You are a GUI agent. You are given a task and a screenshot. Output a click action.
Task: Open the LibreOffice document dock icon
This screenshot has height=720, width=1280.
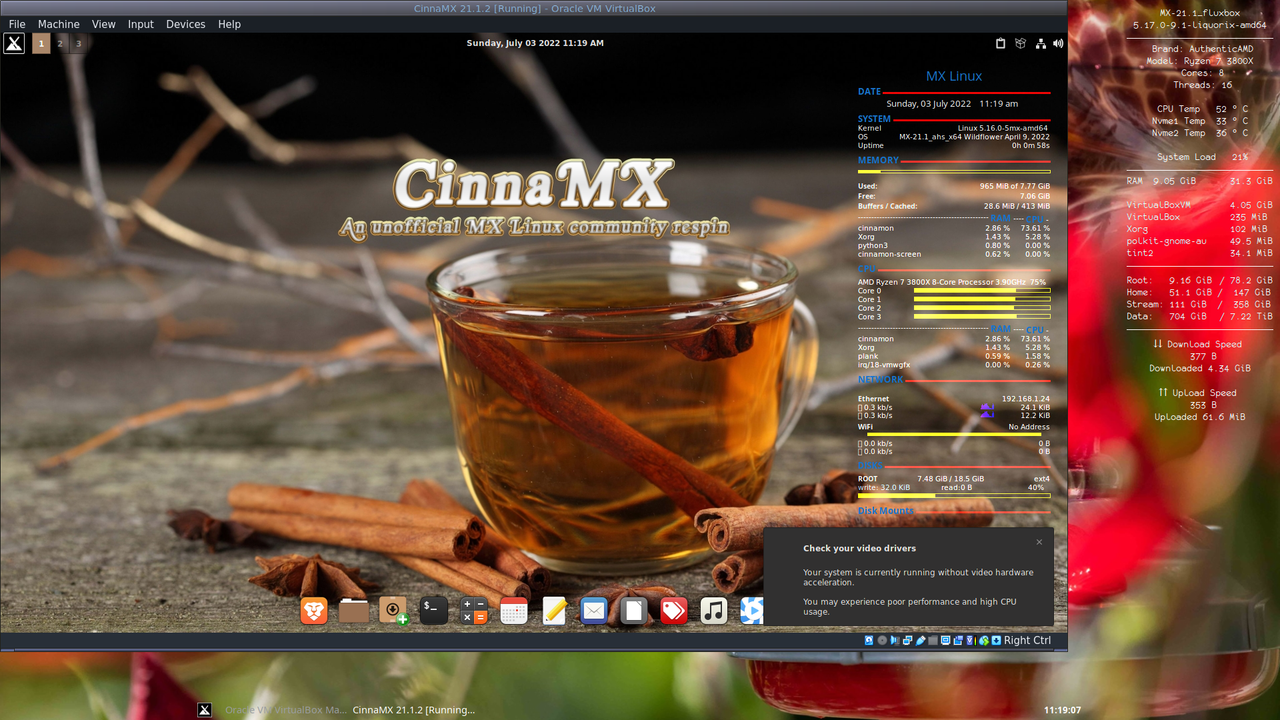634,610
